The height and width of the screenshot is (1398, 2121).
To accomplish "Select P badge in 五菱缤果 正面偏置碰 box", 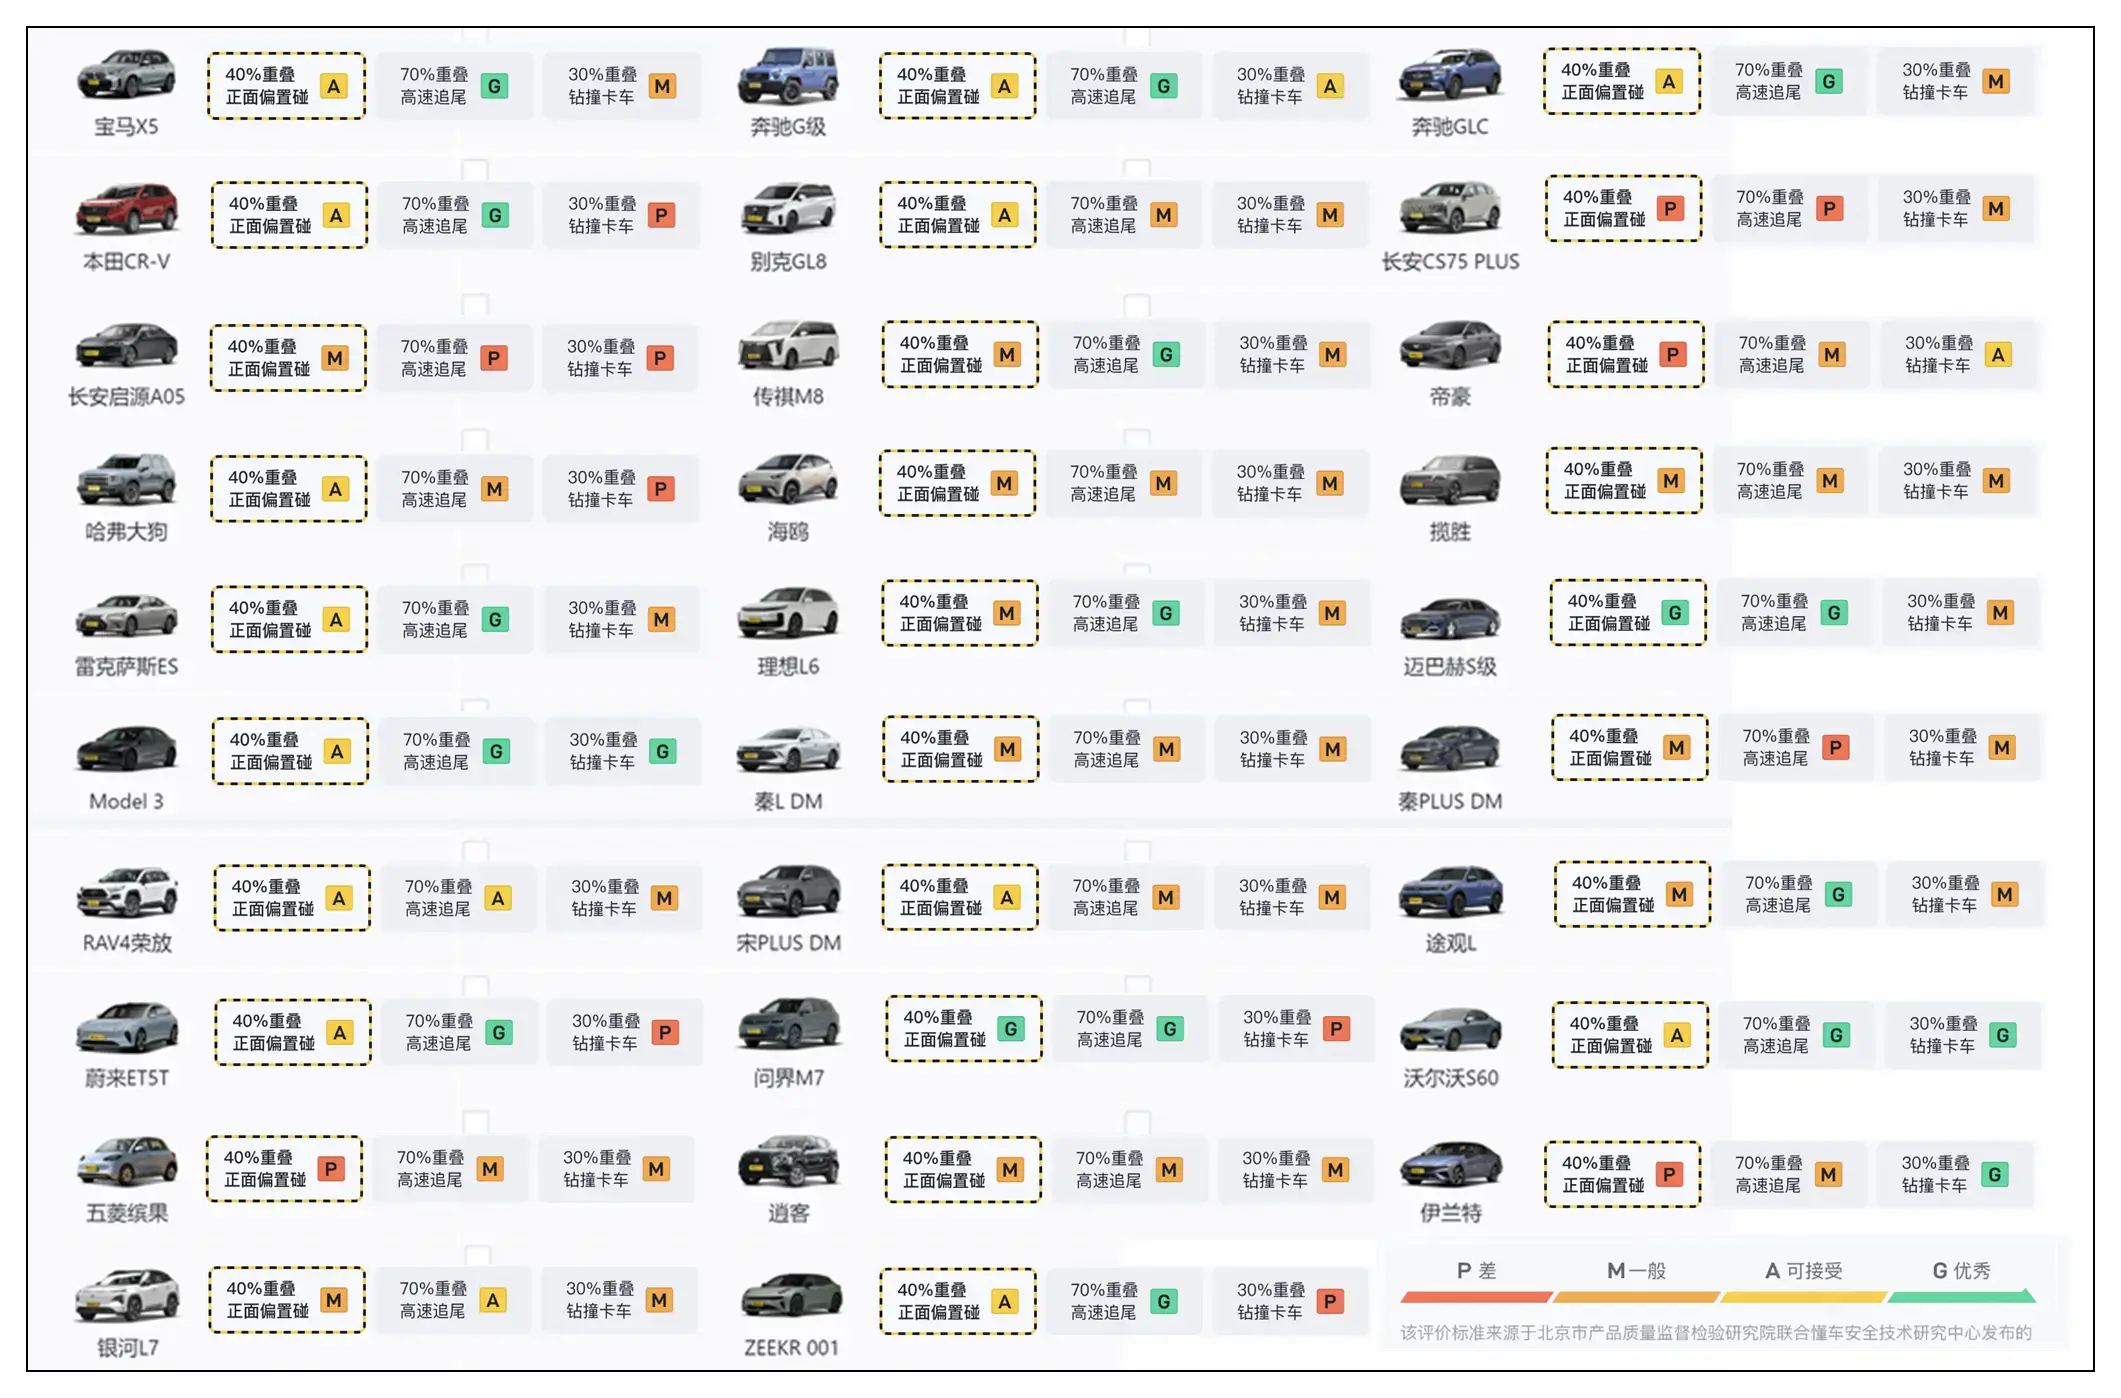I will click(x=331, y=1169).
